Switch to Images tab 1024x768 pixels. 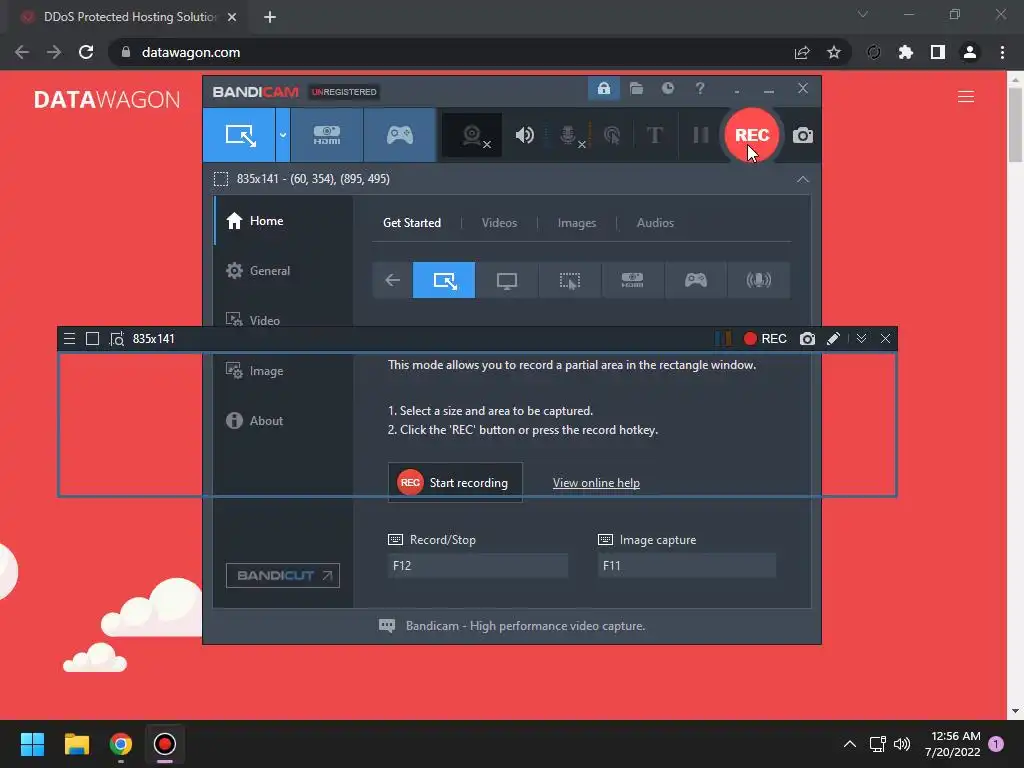pos(577,223)
